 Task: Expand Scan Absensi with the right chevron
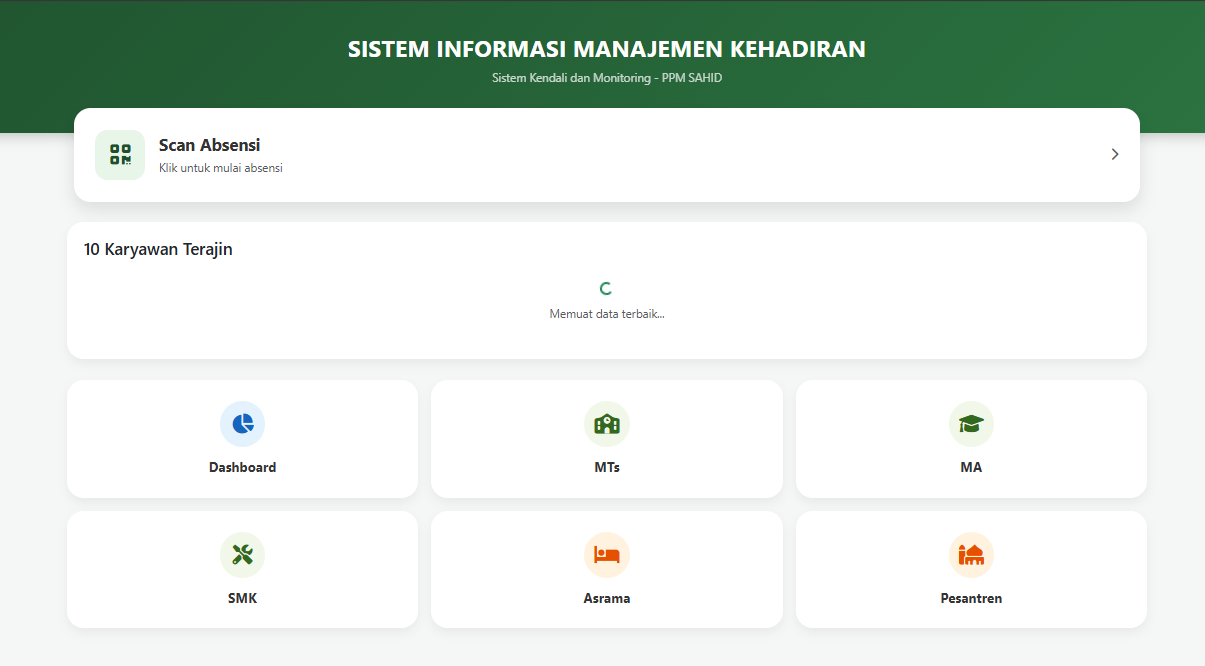[x=1114, y=154]
